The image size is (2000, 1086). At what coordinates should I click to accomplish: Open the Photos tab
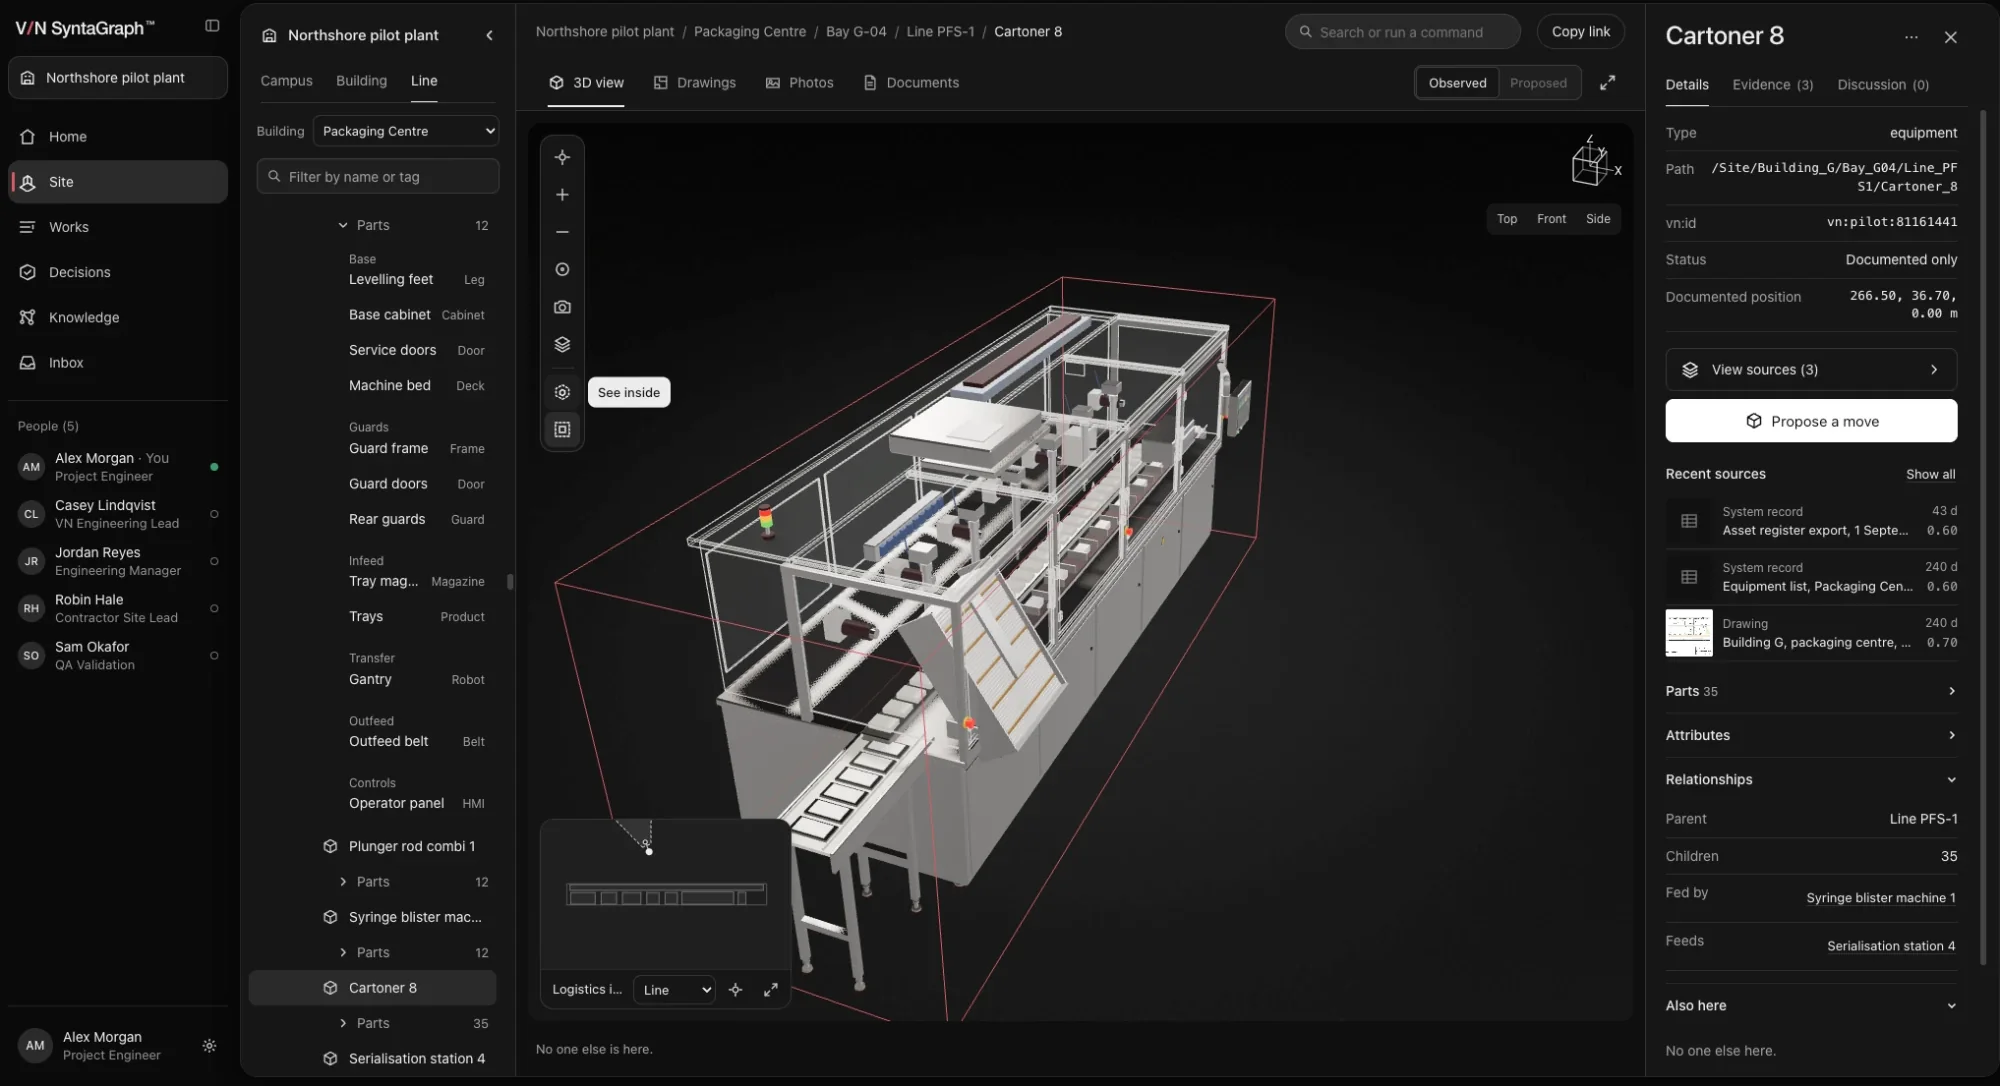click(x=799, y=83)
